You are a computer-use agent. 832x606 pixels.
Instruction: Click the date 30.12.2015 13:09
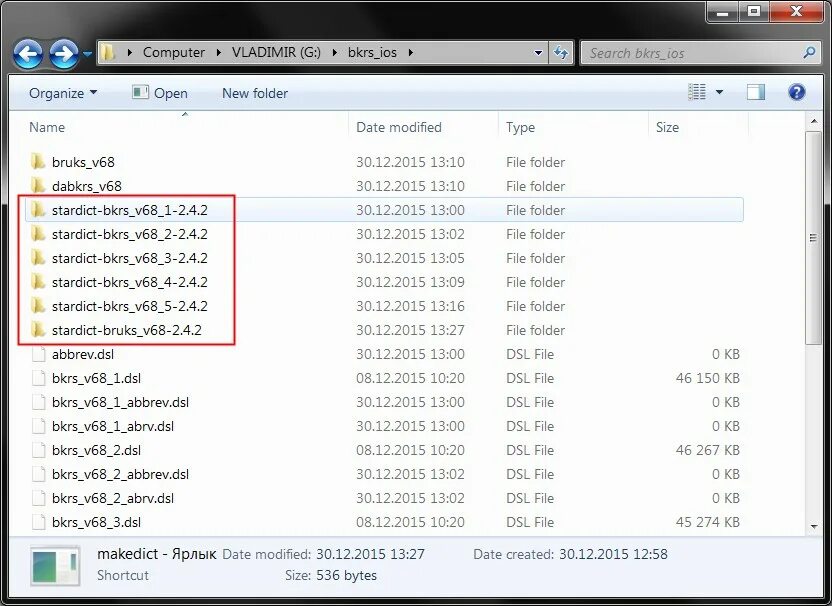pyautogui.click(x=410, y=282)
